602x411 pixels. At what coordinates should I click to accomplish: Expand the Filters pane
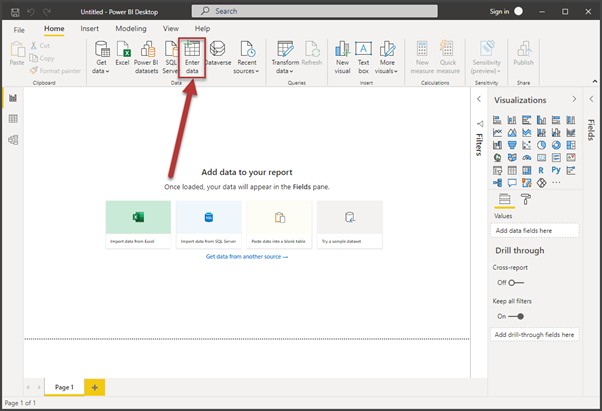click(479, 99)
